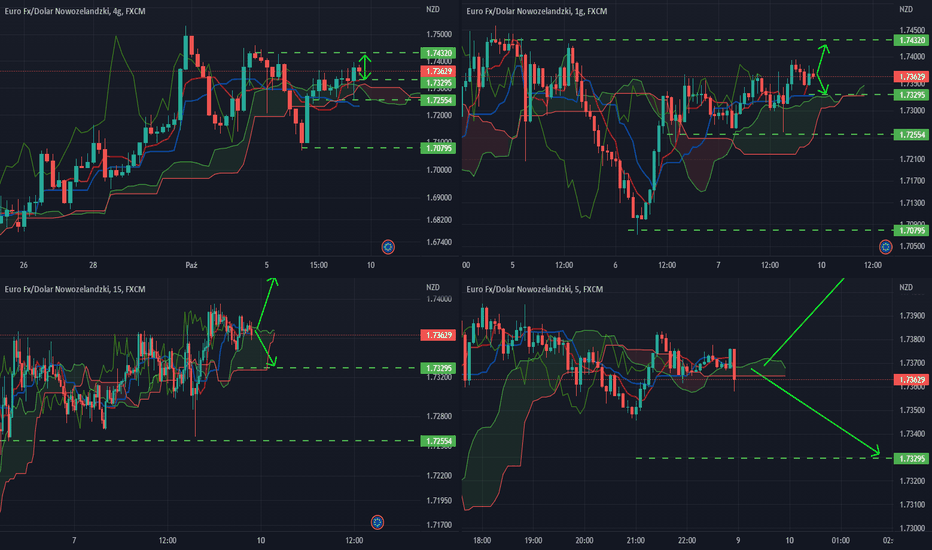The width and height of the screenshot is (932, 550).
Task: Select the 1.72554 level label on 15-minute chart
Action: pos(438,441)
